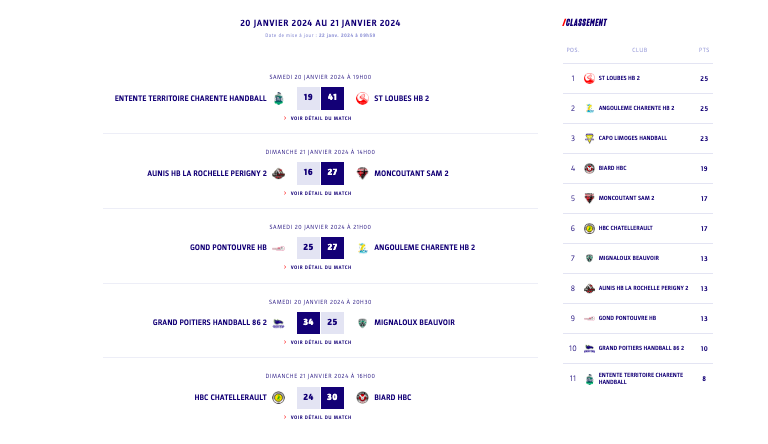768x444 pixels.
Task: Click Entente Territoire Charente Handball match logo
Action: click(x=278, y=99)
